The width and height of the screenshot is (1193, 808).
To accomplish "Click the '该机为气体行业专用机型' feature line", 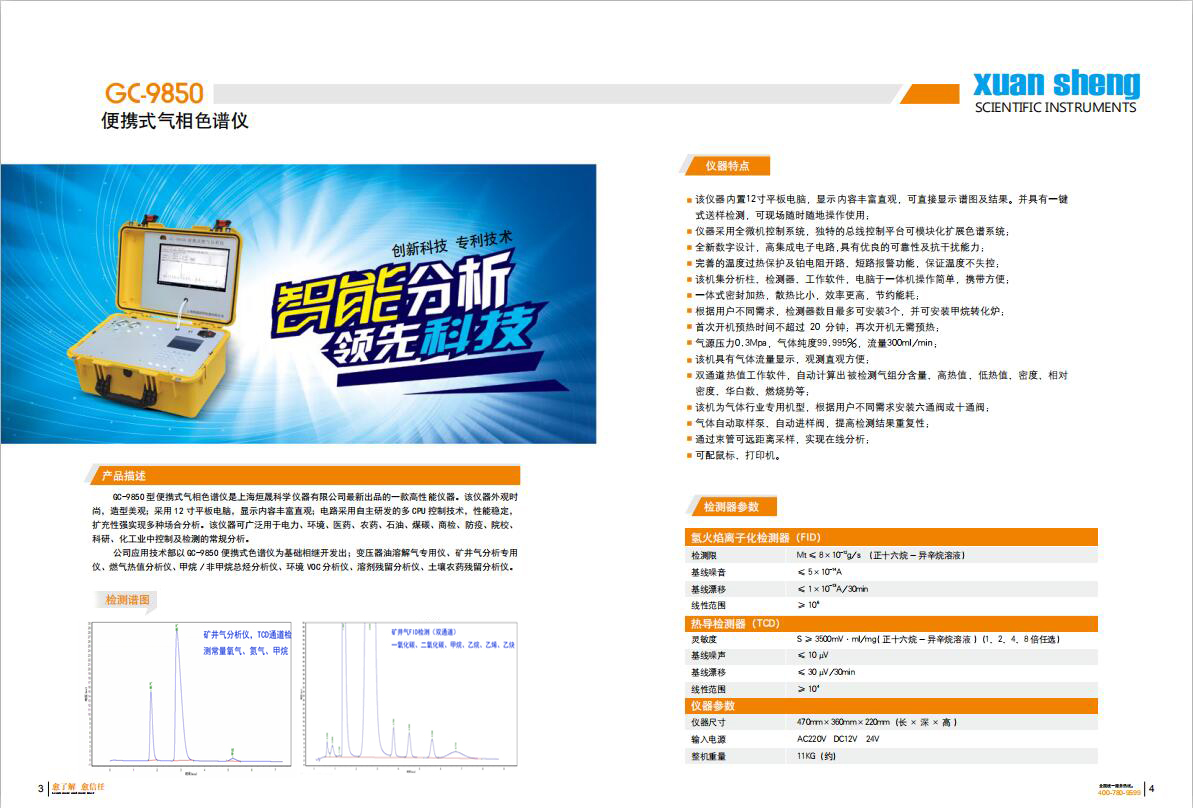I will (x=838, y=407).
